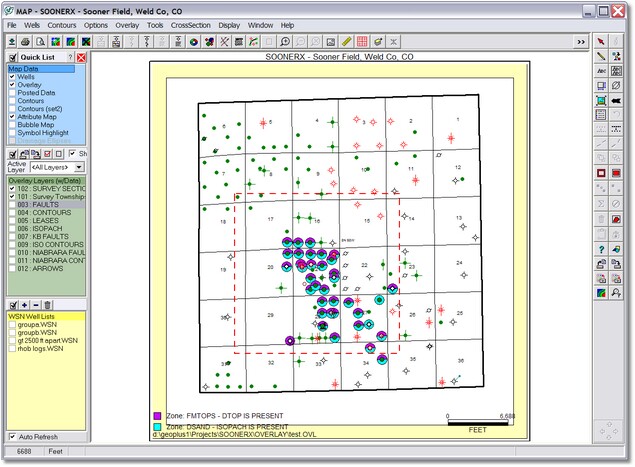Click the yellow ruler measure tool
The height and width of the screenshot is (467, 635).
tap(345, 42)
